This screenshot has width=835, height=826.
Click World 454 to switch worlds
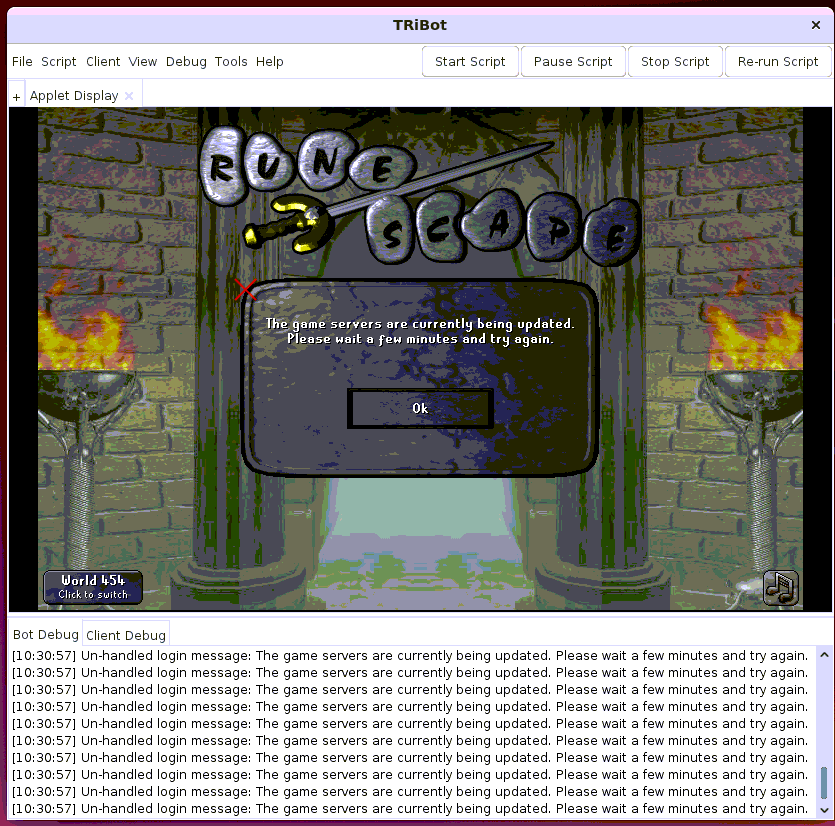[93, 587]
